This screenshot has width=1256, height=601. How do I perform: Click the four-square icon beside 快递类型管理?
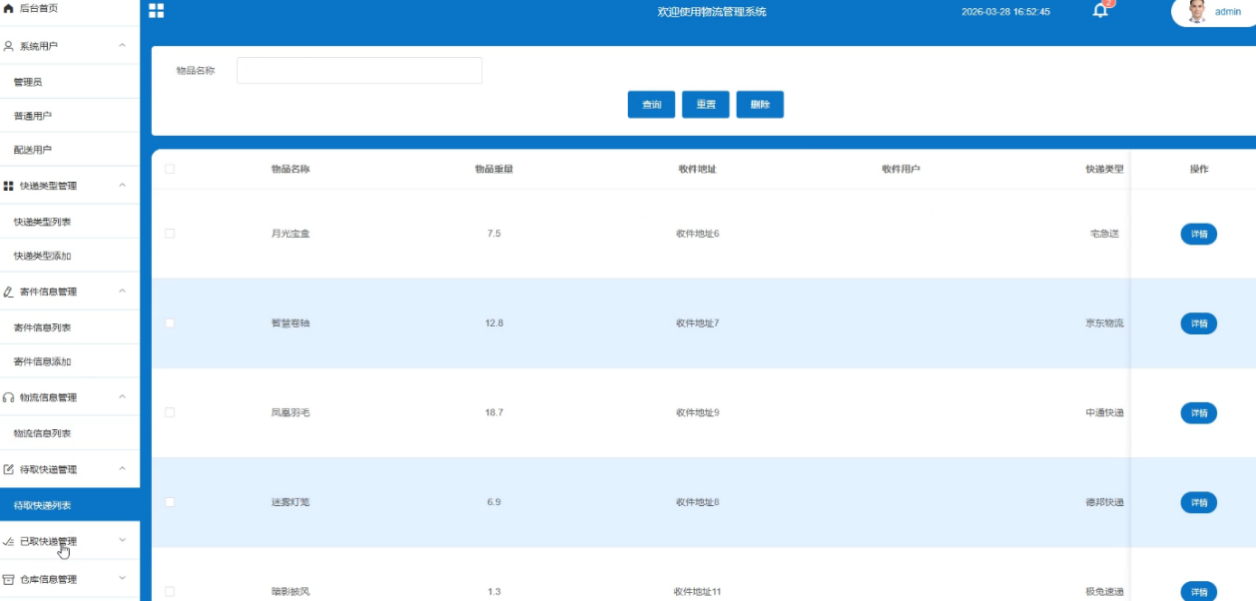(x=9, y=186)
